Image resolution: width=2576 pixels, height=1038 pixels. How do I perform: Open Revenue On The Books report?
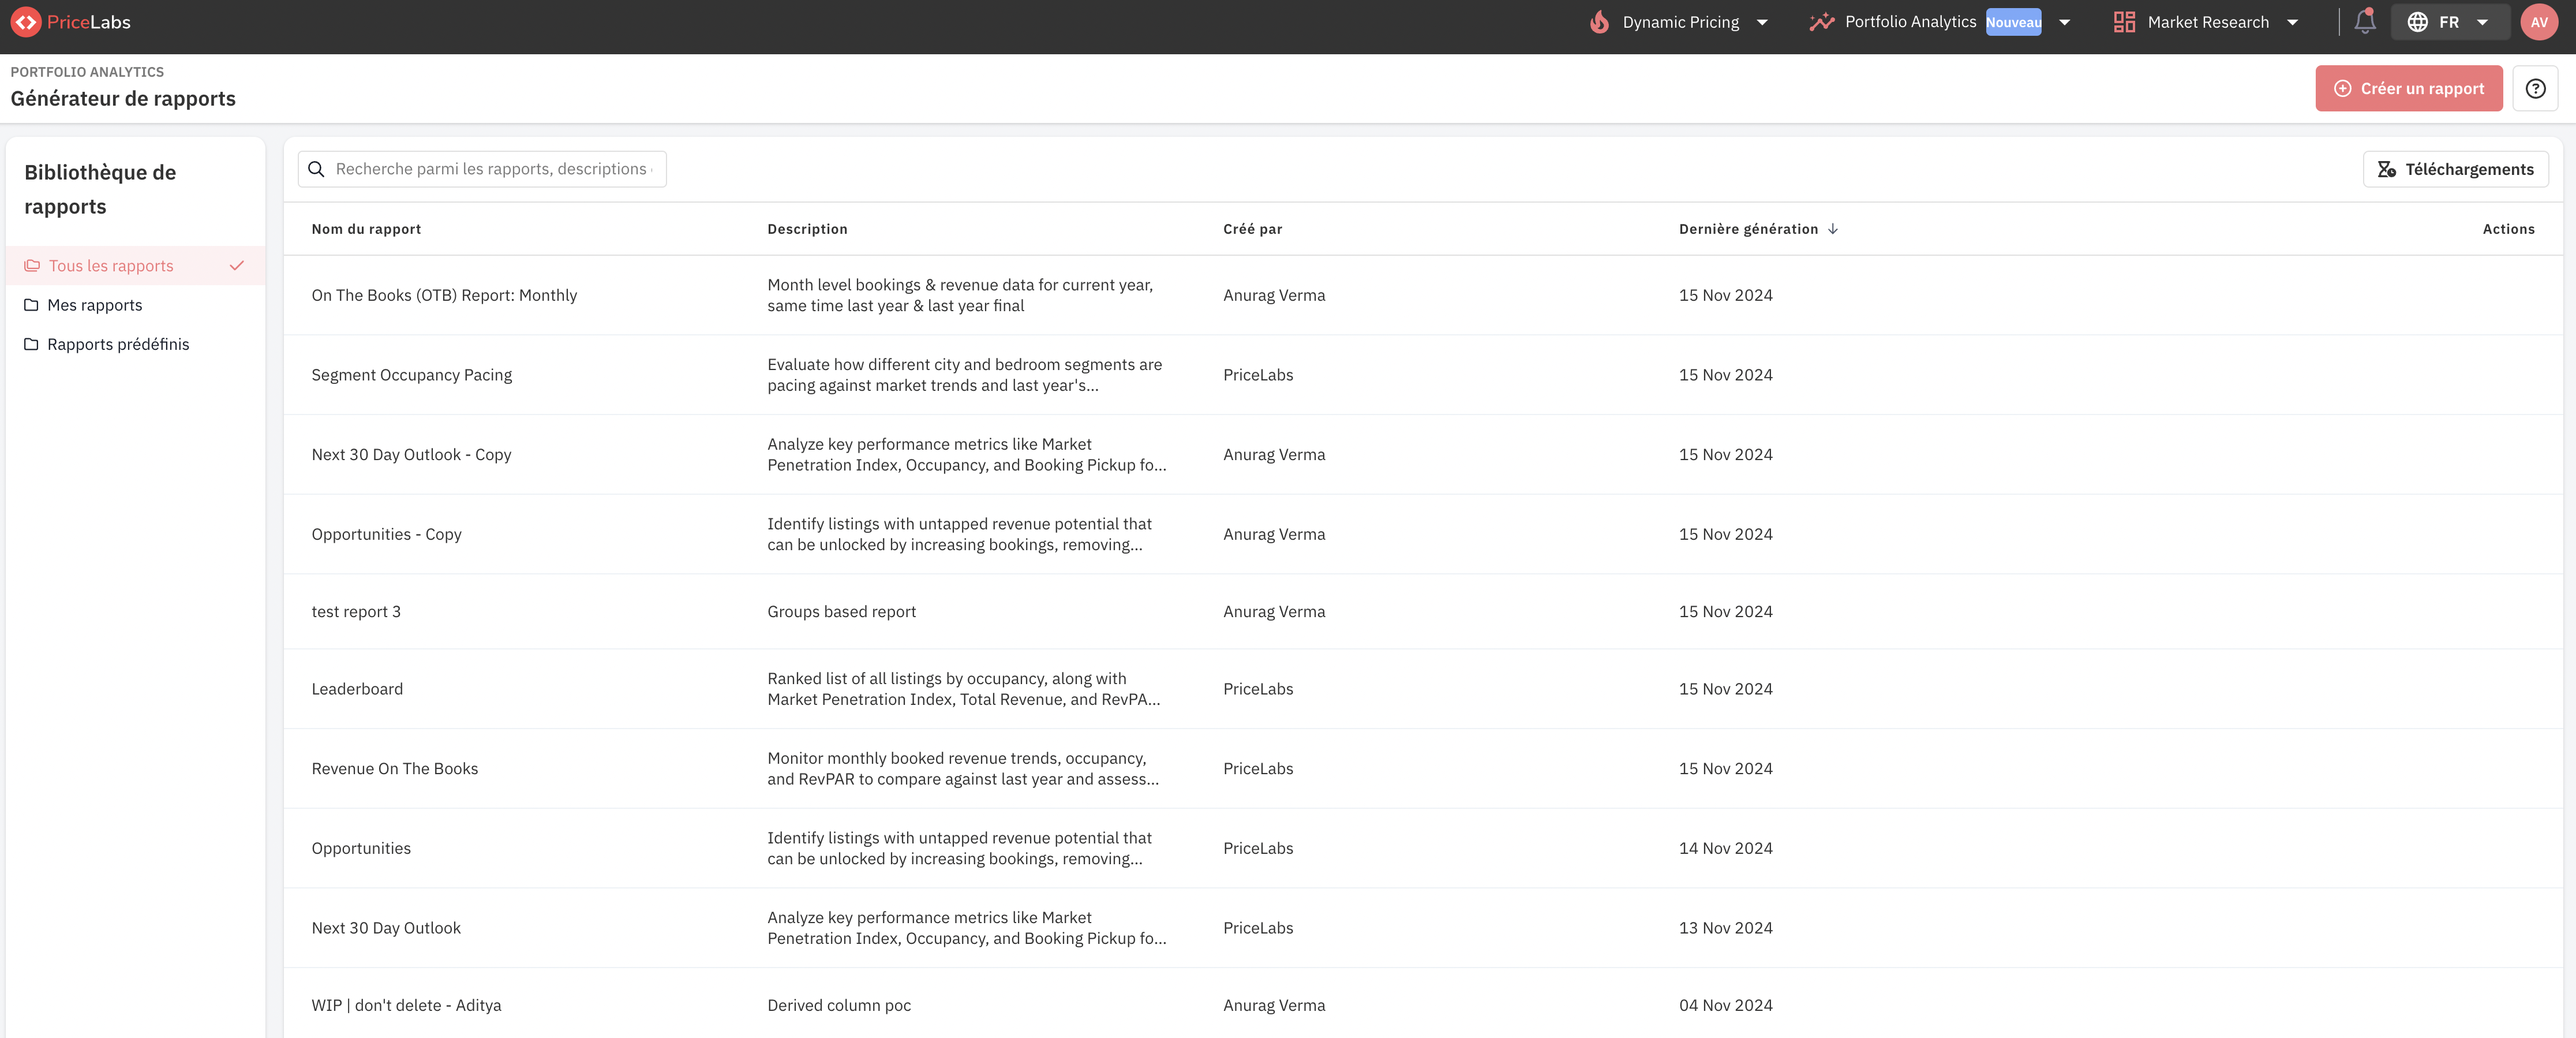(x=394, y=768)
